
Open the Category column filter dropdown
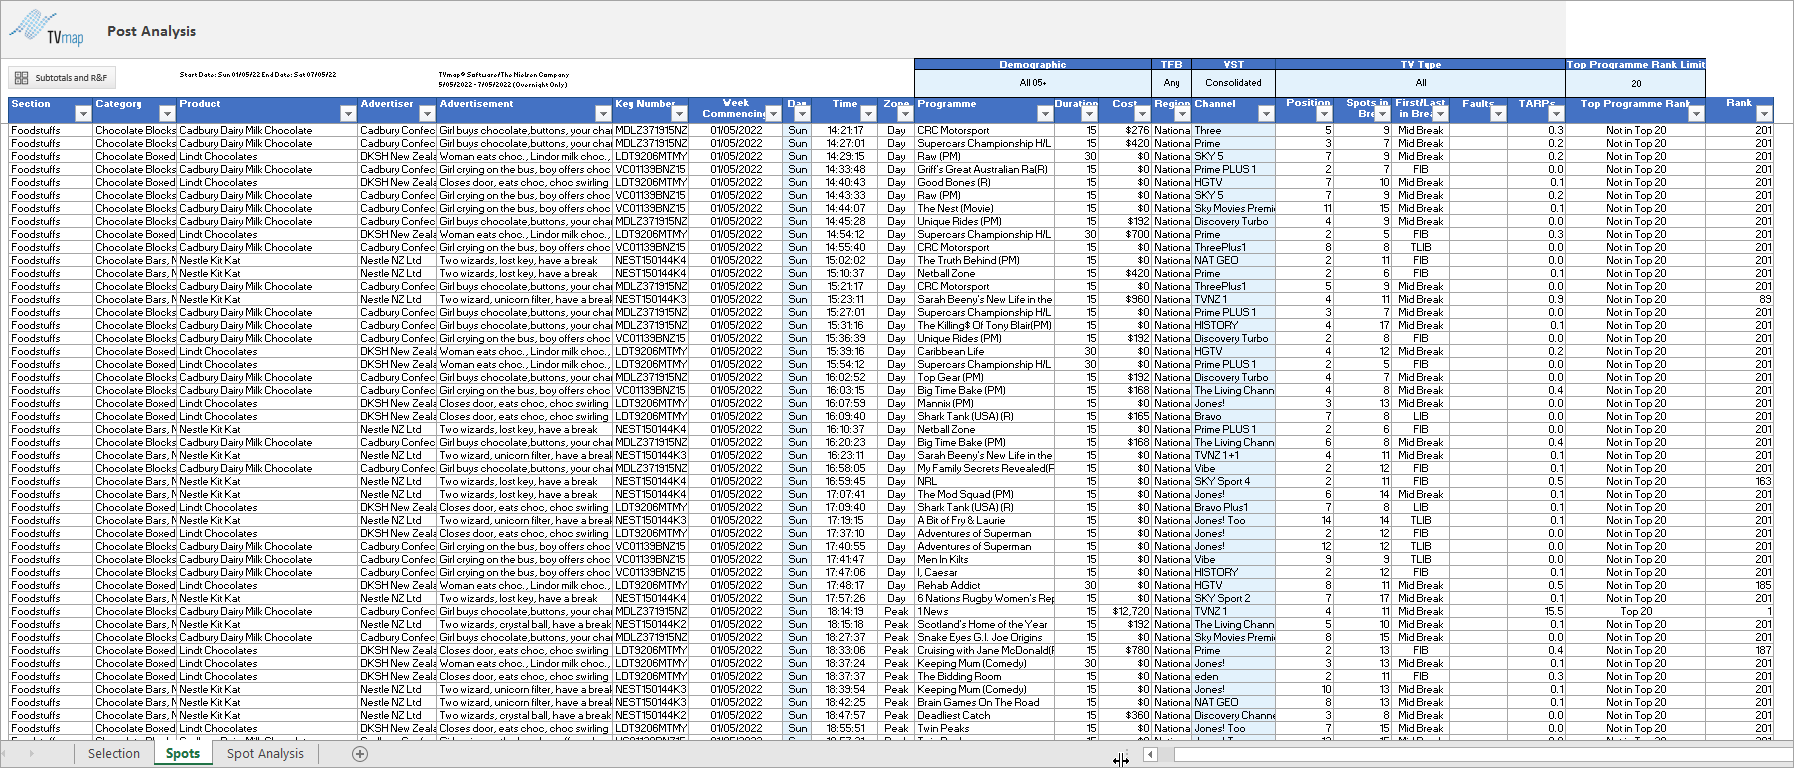coord(167,114)
